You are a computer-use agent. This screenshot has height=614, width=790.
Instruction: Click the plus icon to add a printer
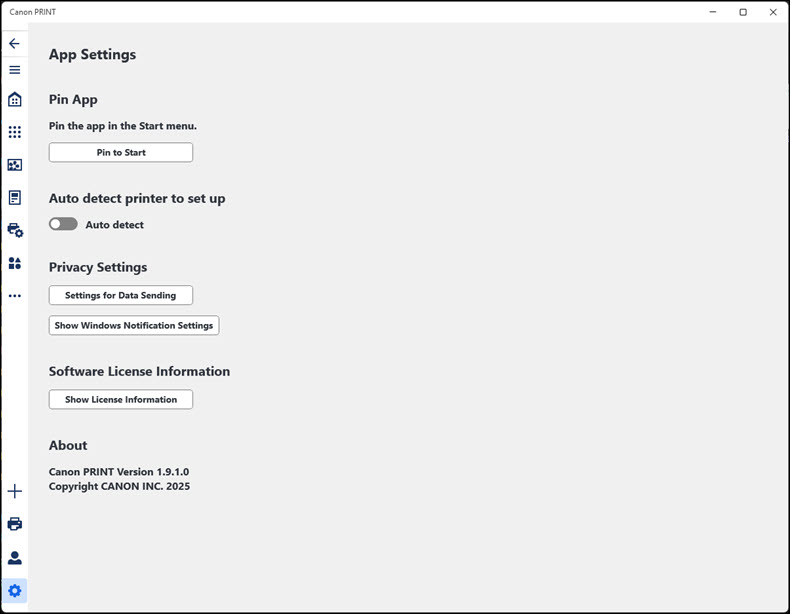14,492
